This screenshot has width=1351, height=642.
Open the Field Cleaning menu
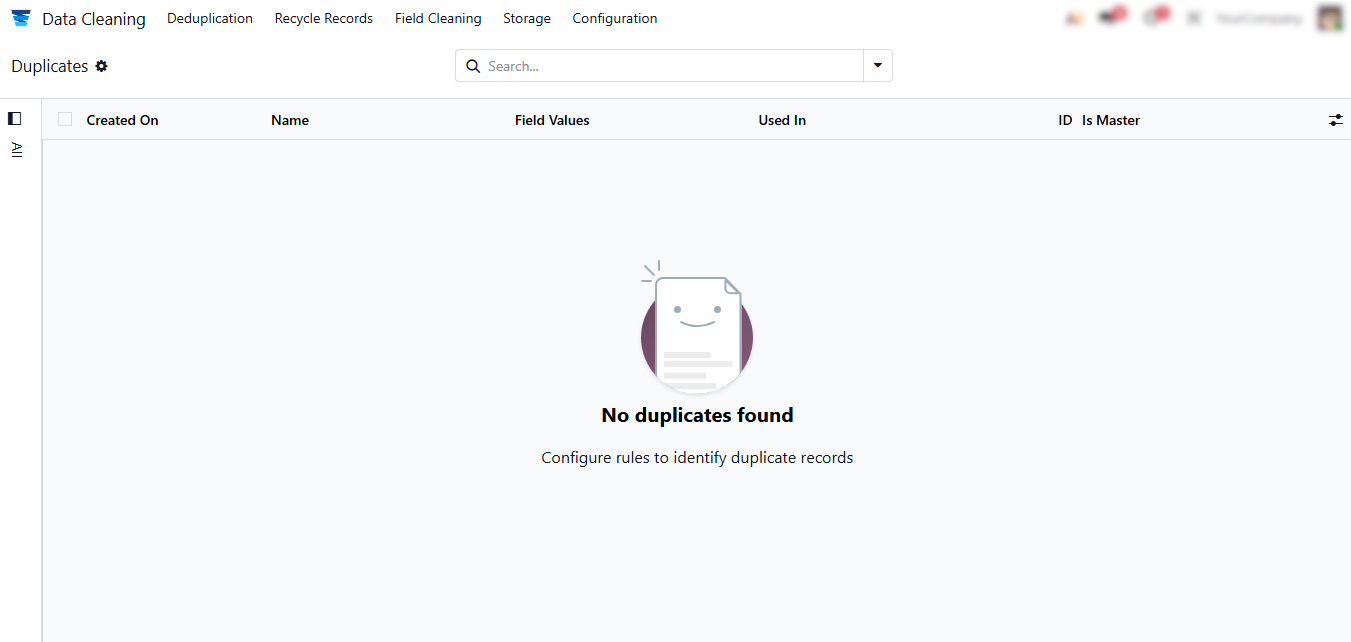coord(438,19)
